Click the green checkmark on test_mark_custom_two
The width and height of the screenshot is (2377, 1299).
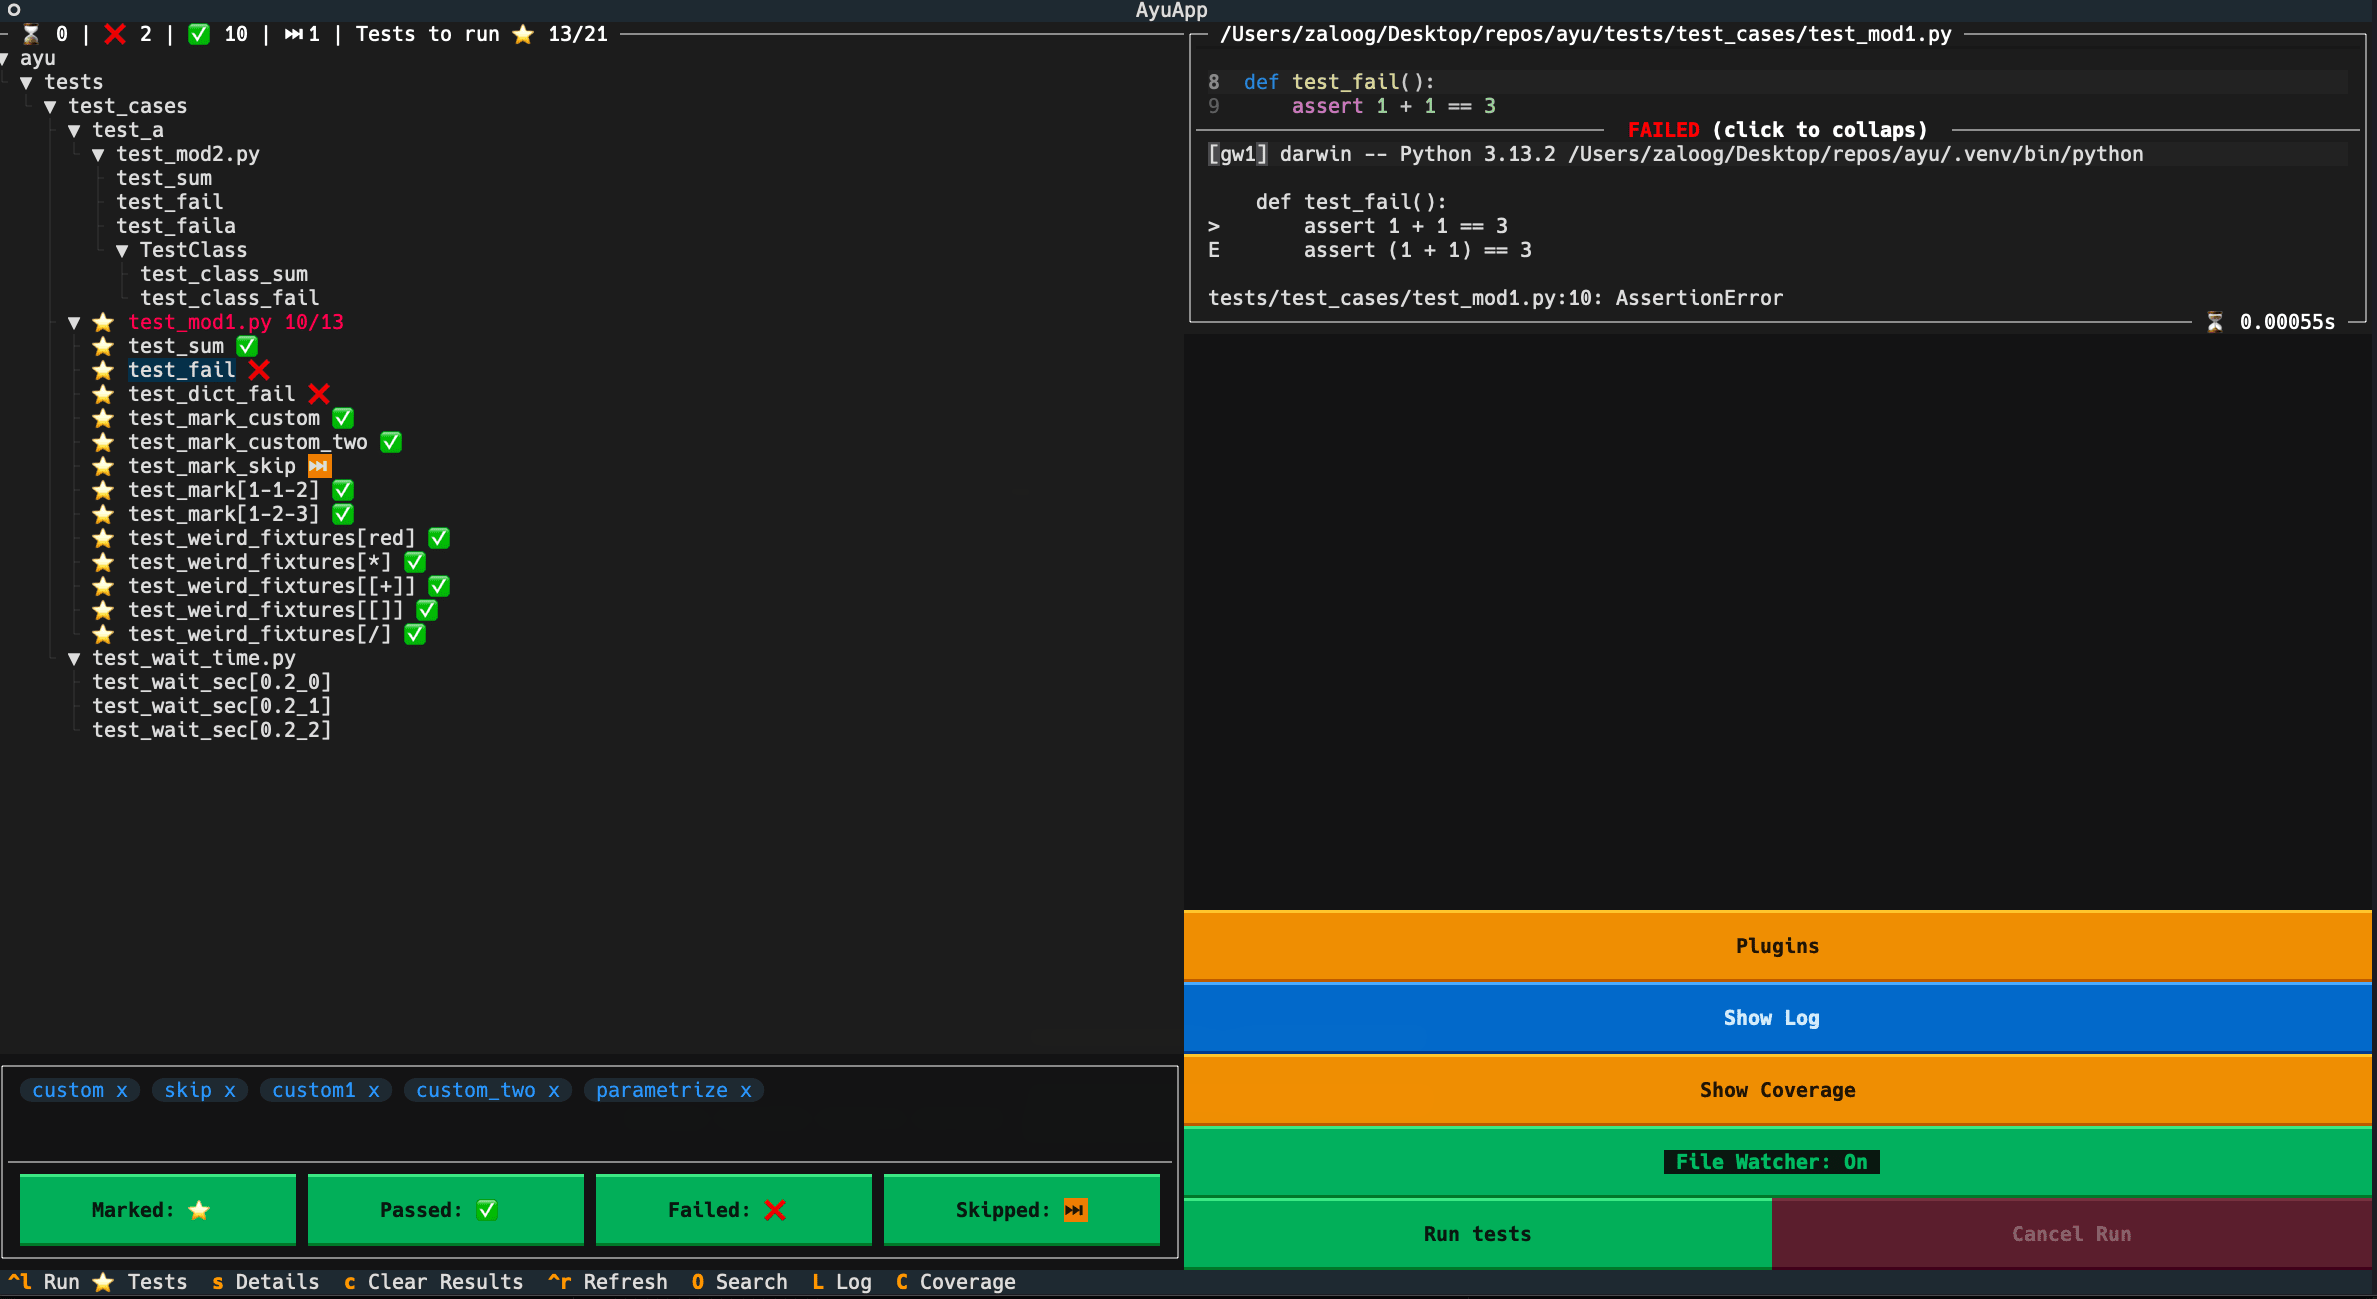coord(391,442)
